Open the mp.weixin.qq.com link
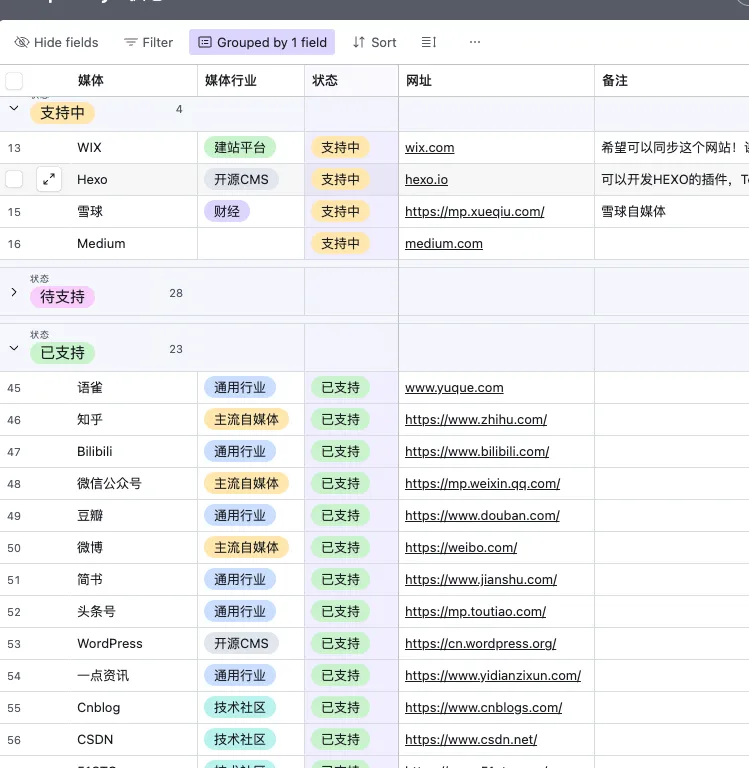The width and height of the screenshot is (749, 768). [483, 484]
